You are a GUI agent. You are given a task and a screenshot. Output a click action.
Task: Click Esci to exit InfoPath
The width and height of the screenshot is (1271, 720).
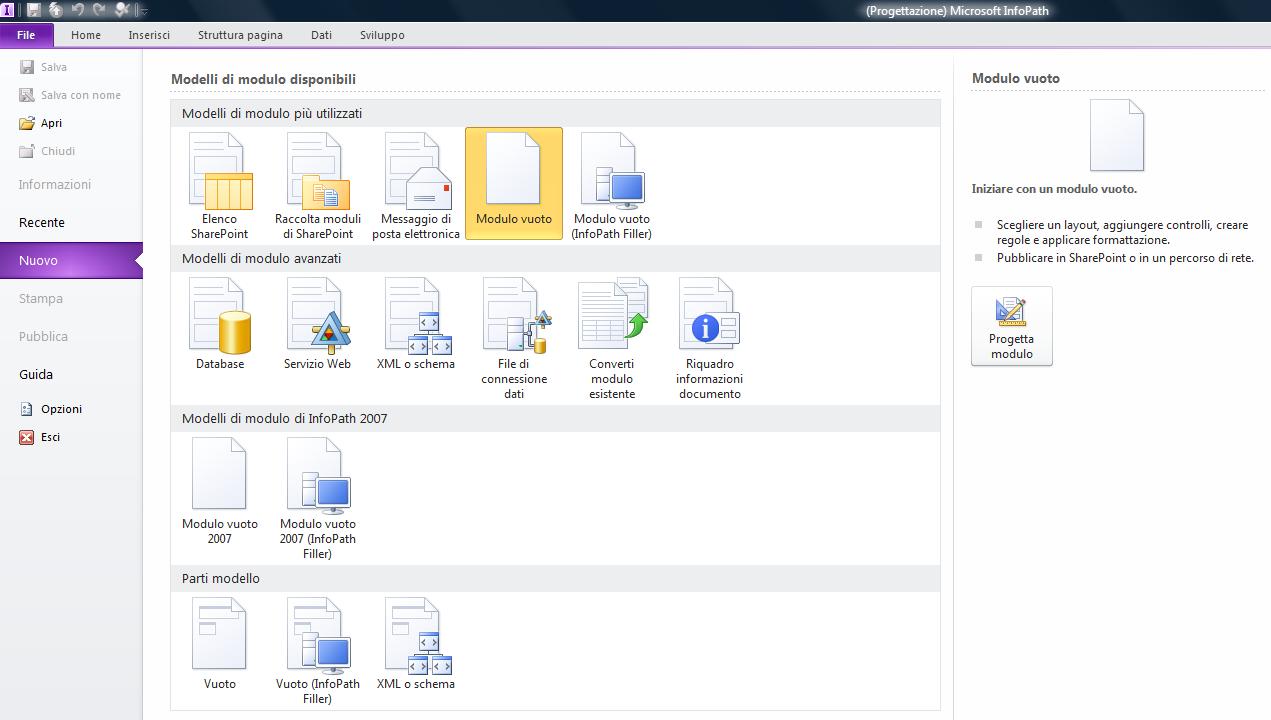coord(40,437)
